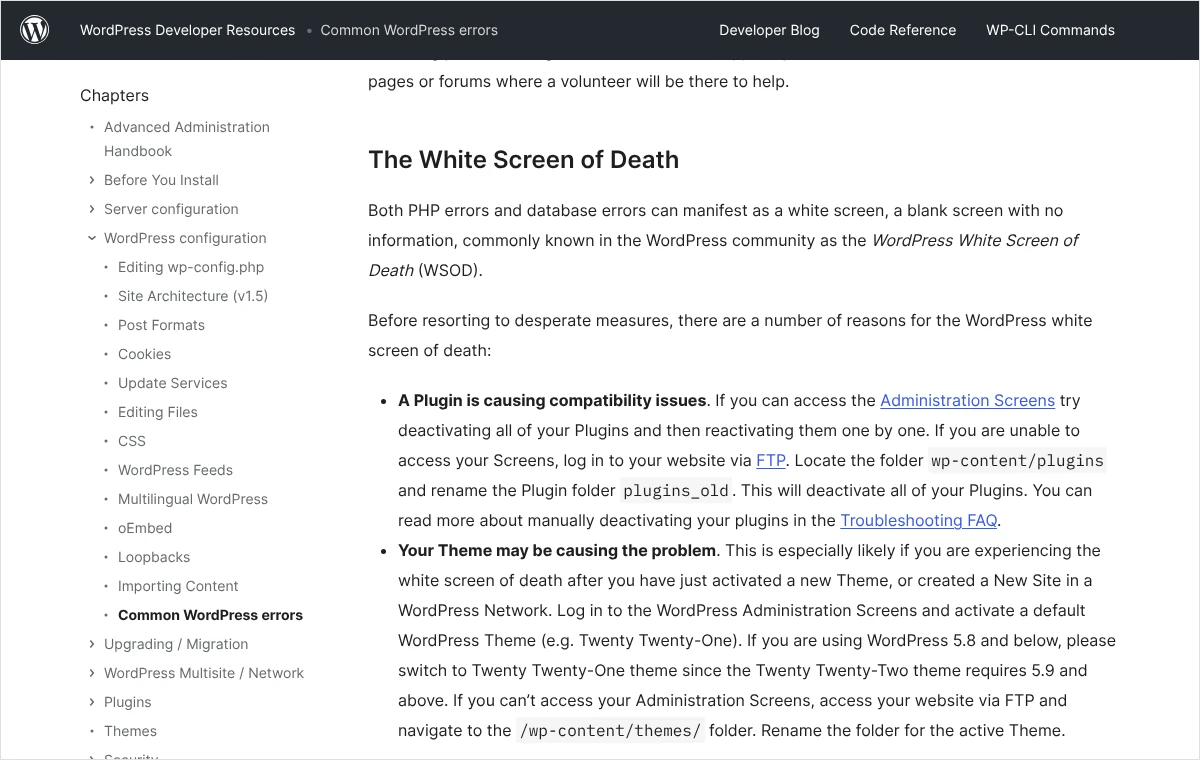Expand the WordPress Multisite / Network chapter
Image resolution: width=1200 pixels, height=760 pixels.
pyautogui.click(x=92, y=673)
